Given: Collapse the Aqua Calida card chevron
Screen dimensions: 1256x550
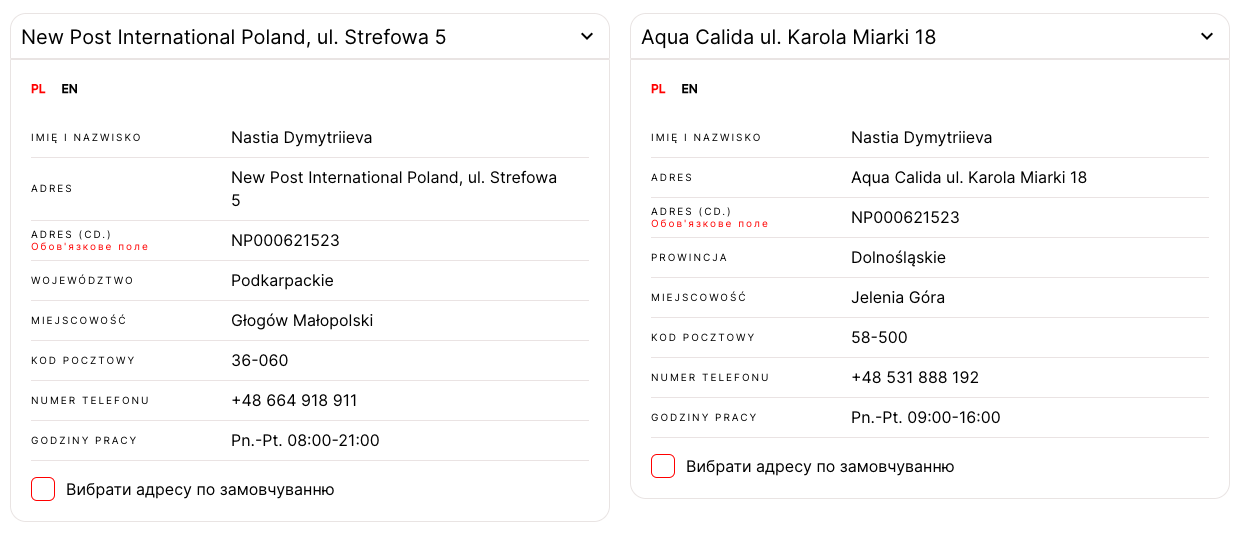Looking at the screenshot, I should pyautogui.click(x=1207, y=37).
